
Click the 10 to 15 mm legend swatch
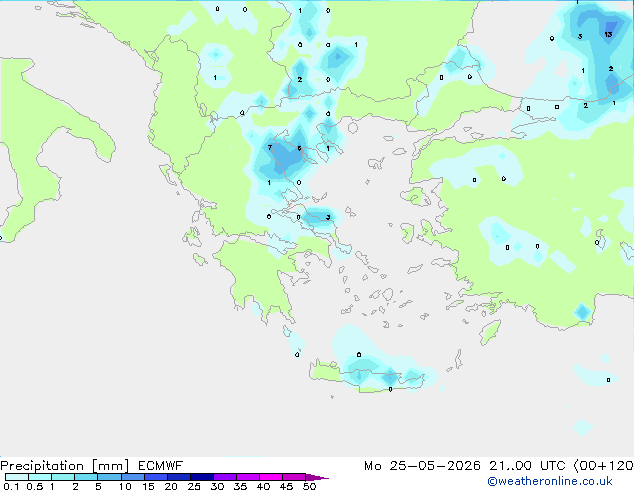[x=132, y=477]
